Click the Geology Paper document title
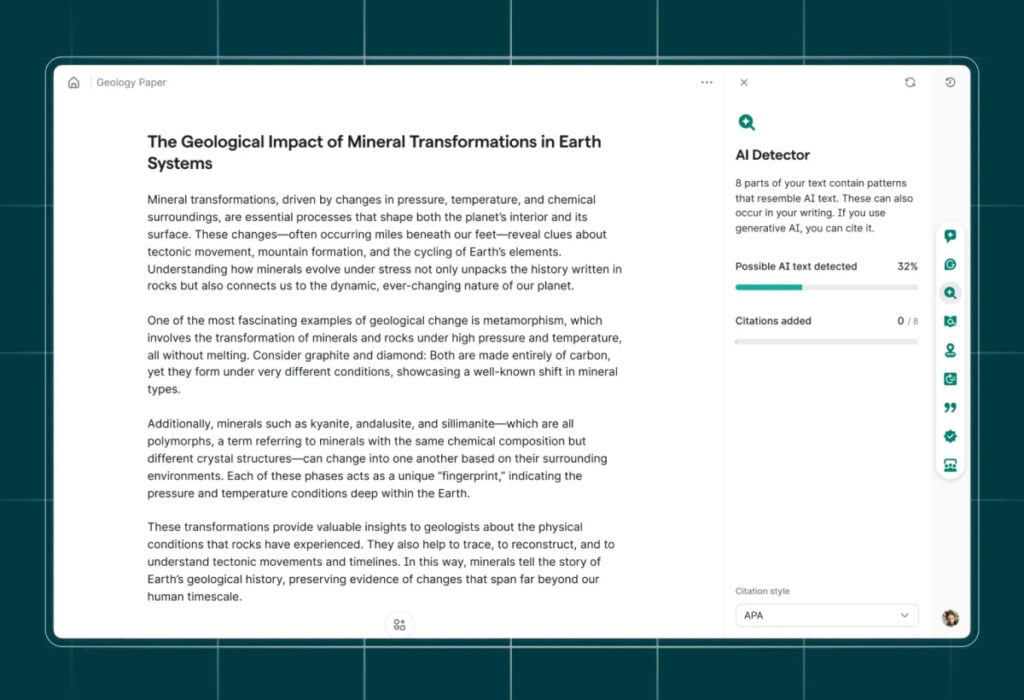The width and height of the screenshot is (1024, 700). (x=131, y=83)
